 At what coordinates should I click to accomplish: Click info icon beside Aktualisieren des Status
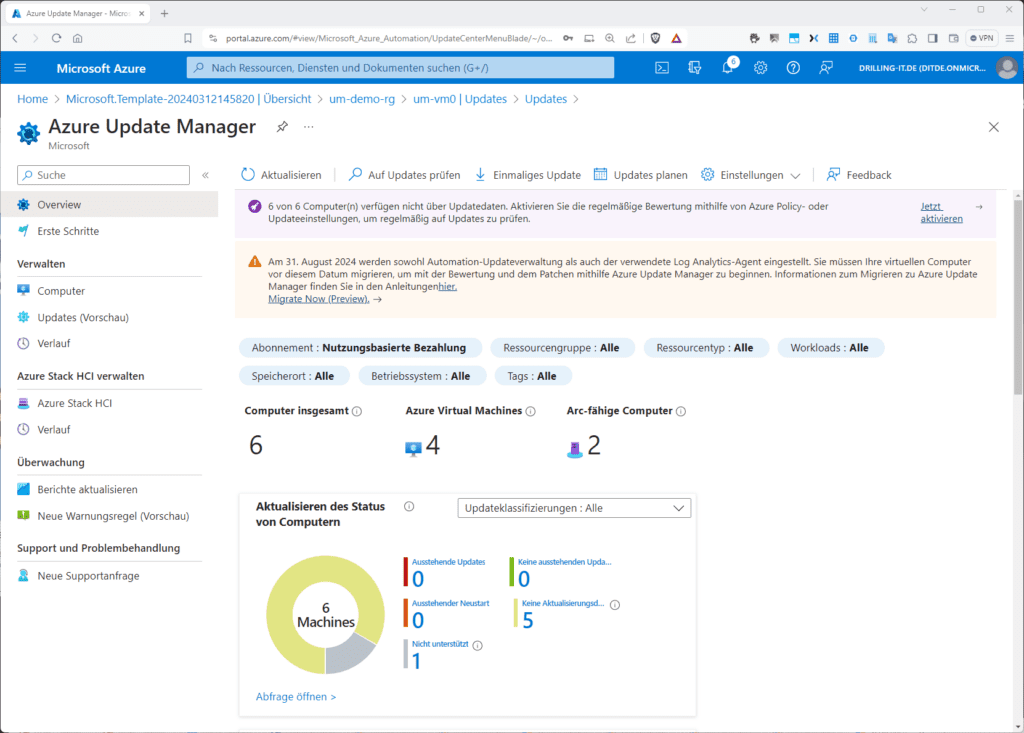click(409, 506)
